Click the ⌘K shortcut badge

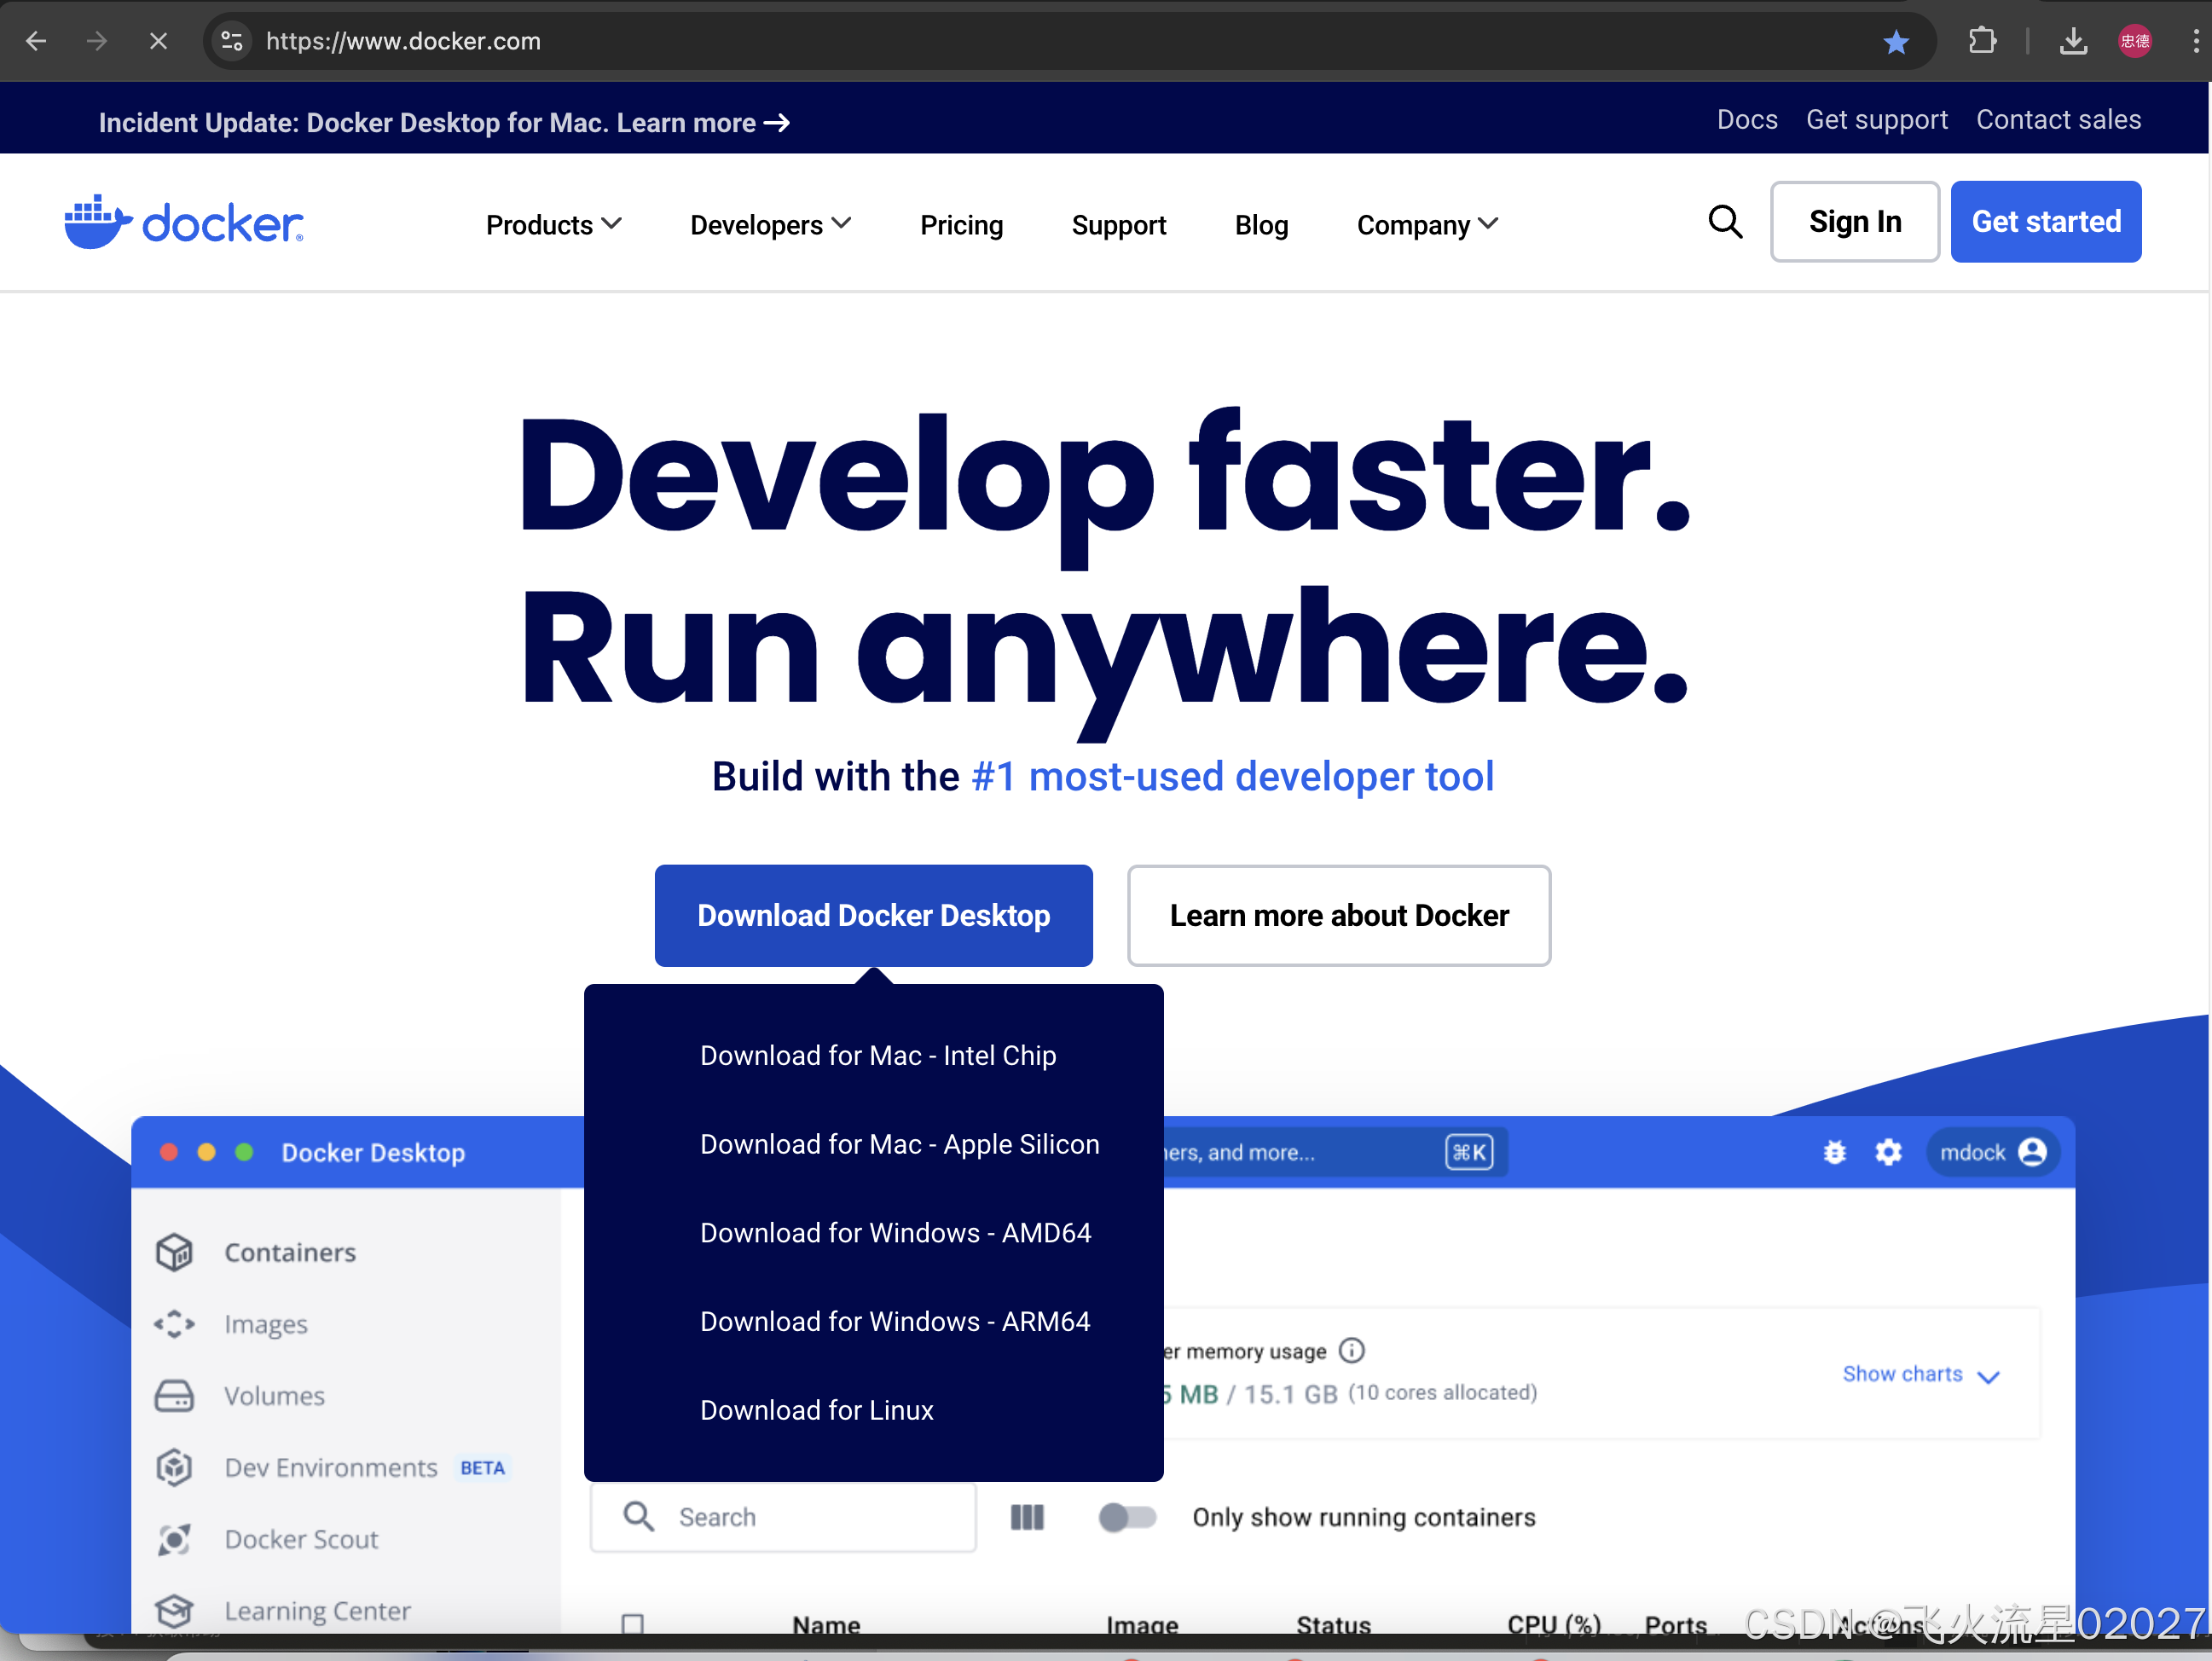tap(1469, 1152)
